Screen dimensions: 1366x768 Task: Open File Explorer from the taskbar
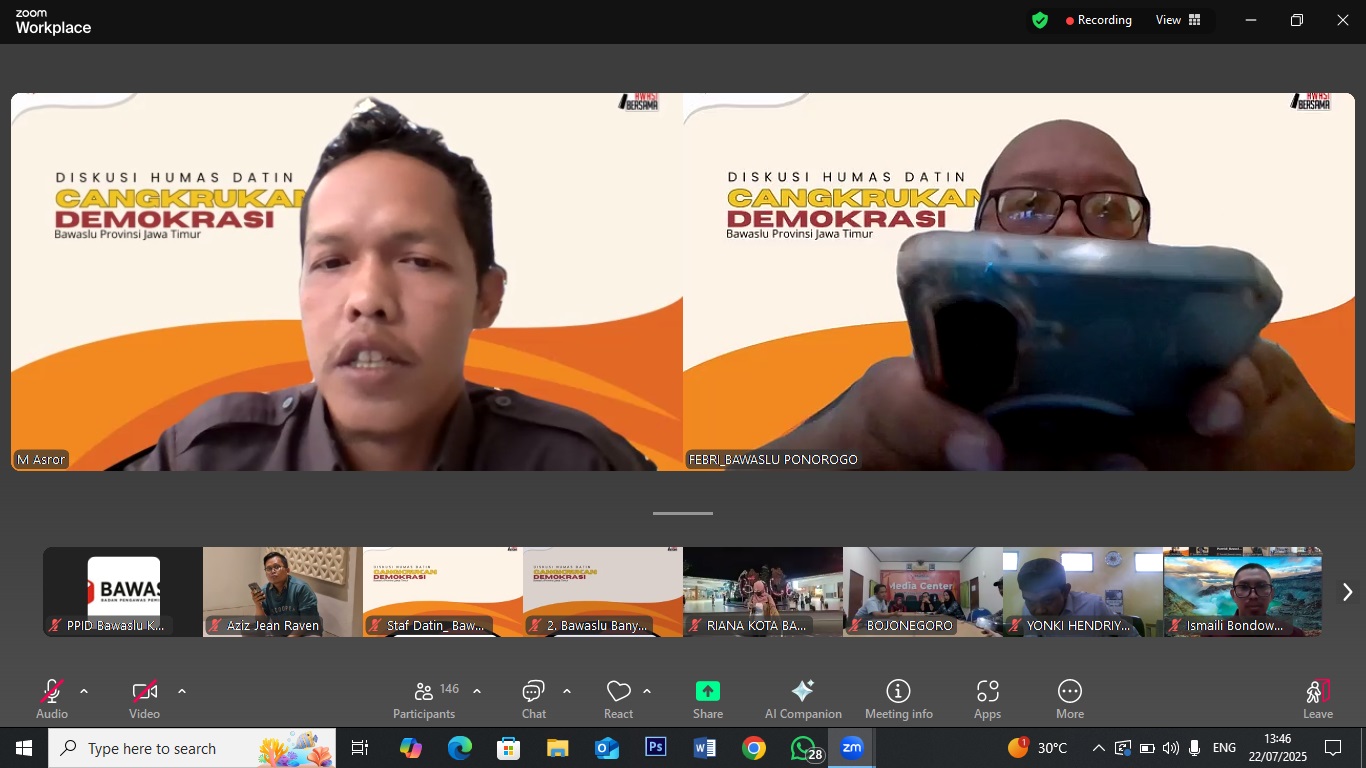coord(558,748)
